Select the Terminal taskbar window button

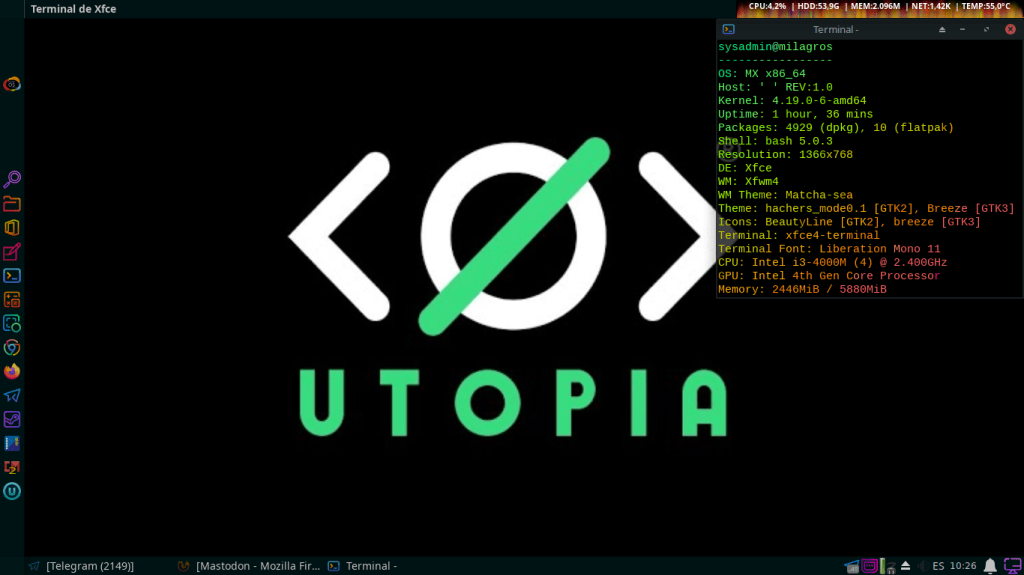click(365, 566)
